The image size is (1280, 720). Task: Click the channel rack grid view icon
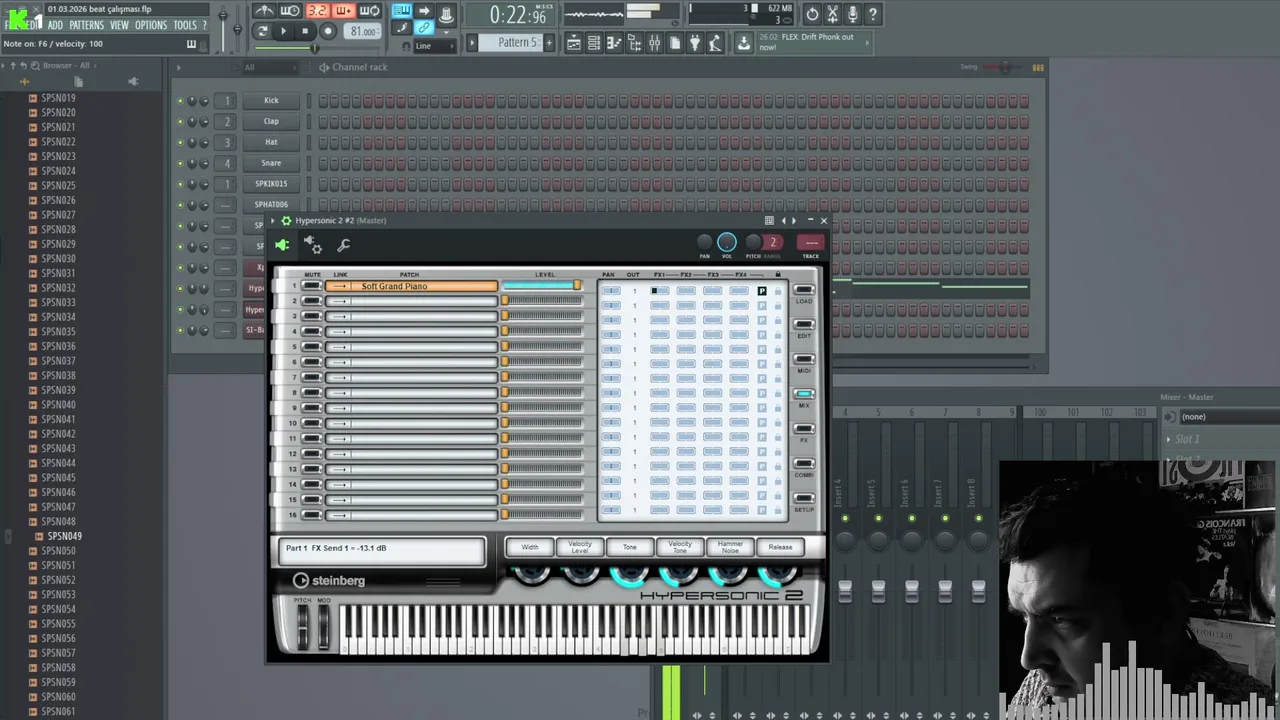pos(1038,67)
